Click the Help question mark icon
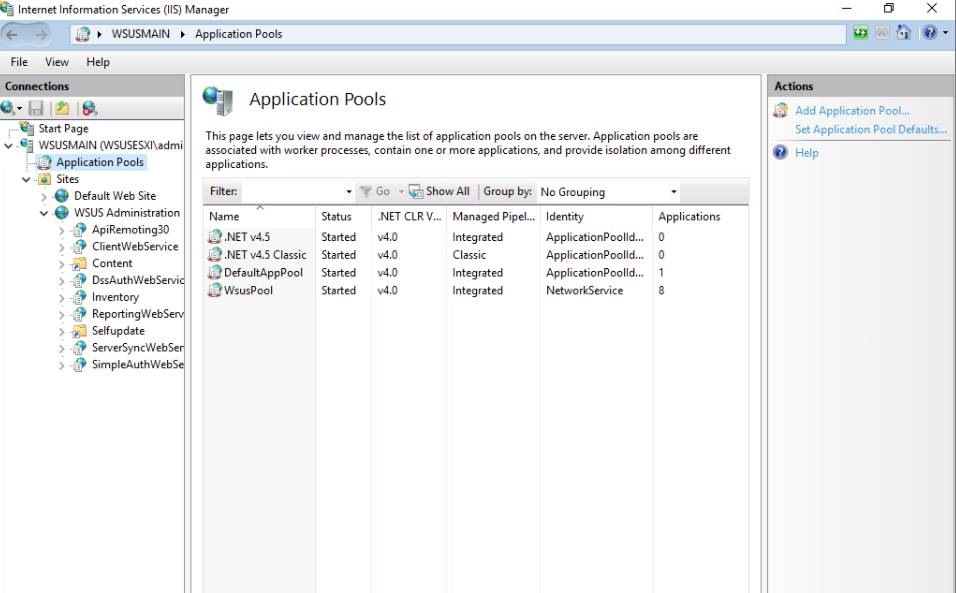The image size is (956, 593). click(x=928, y=32)
